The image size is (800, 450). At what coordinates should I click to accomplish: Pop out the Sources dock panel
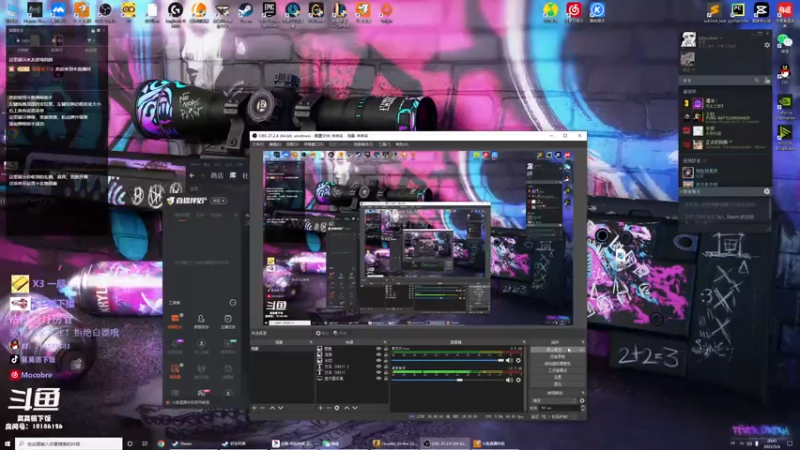(385, 342)
